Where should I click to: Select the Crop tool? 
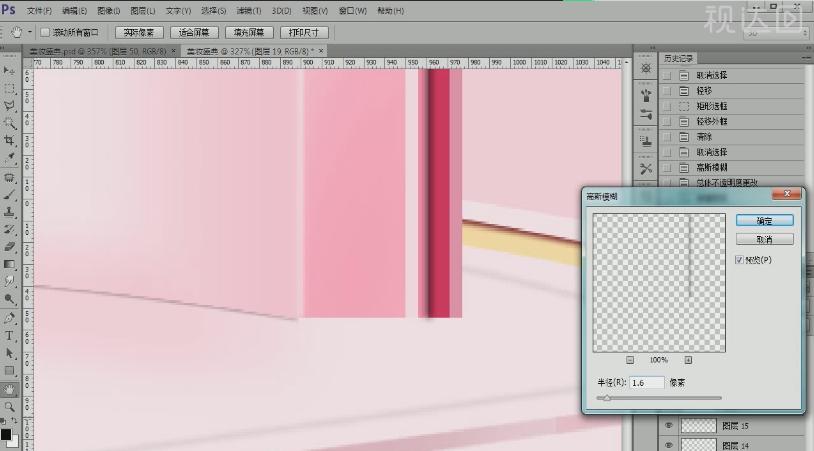[10, 140]
